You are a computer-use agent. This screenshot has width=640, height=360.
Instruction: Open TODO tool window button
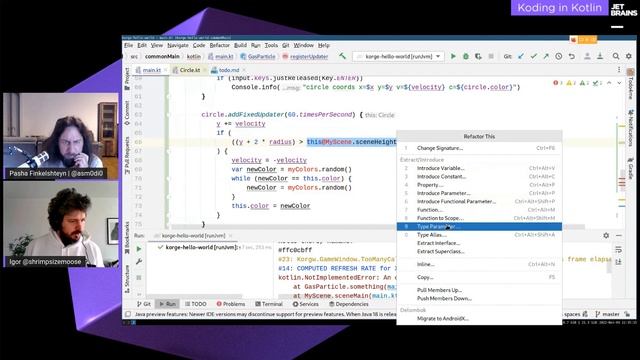[x=196, y=304]
